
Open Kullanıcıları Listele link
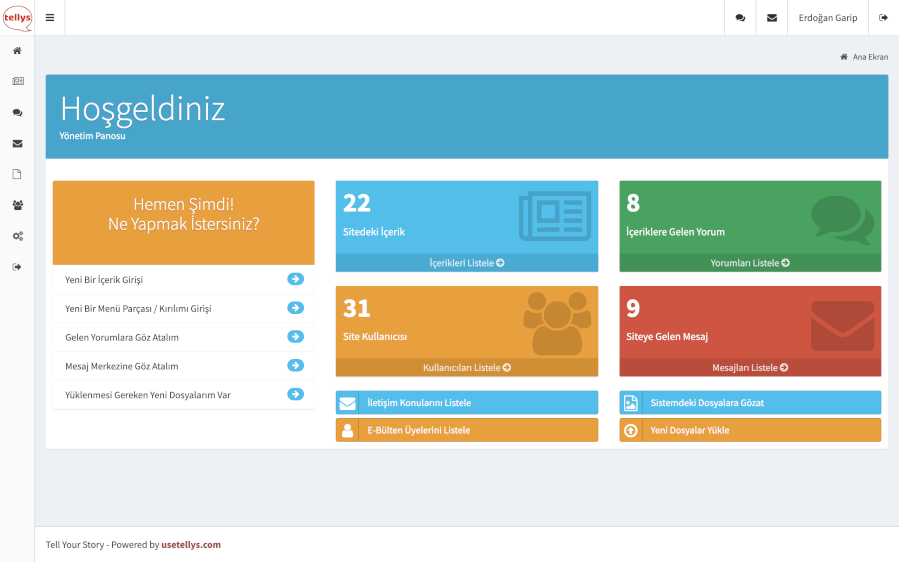pos(466,368)
